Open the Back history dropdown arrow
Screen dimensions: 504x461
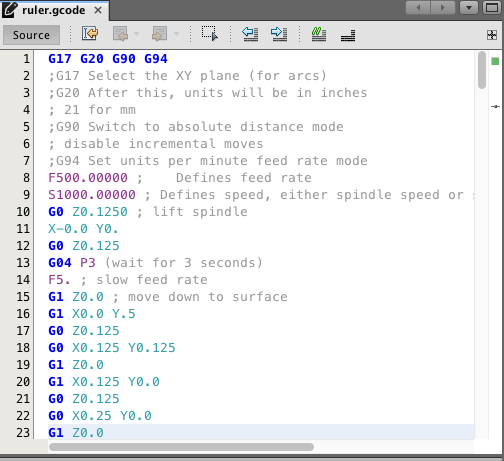tap(136, 34)
